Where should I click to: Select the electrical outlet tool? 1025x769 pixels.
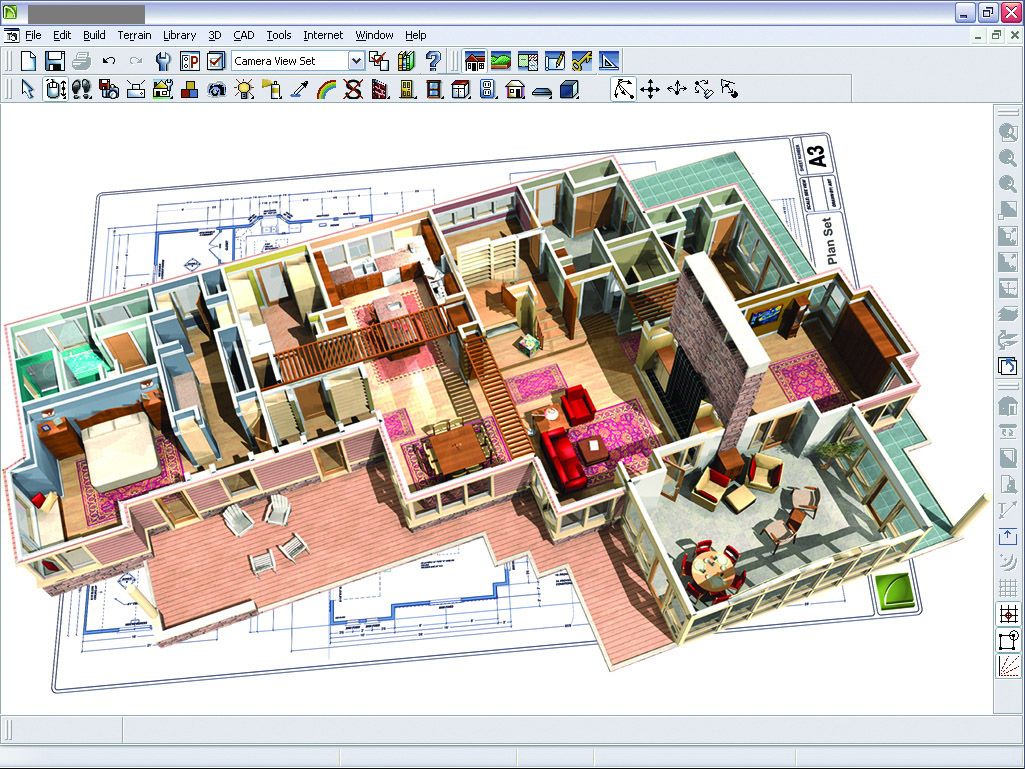coord(488,89)
